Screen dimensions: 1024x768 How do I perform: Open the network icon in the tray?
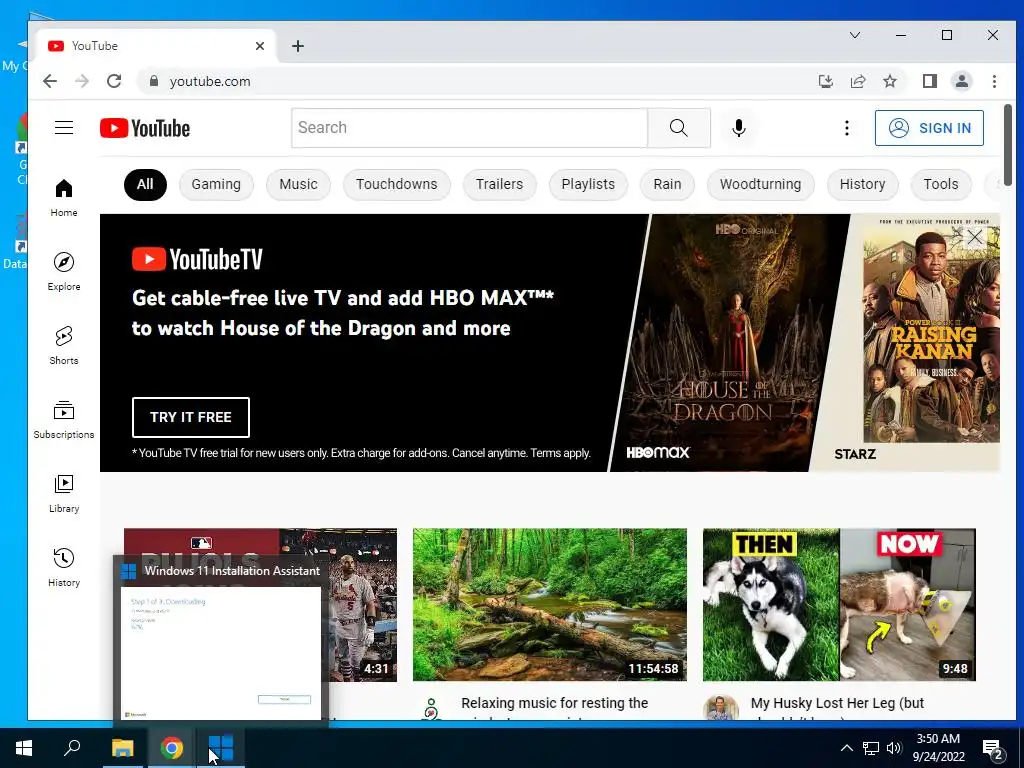click(871, 748)
